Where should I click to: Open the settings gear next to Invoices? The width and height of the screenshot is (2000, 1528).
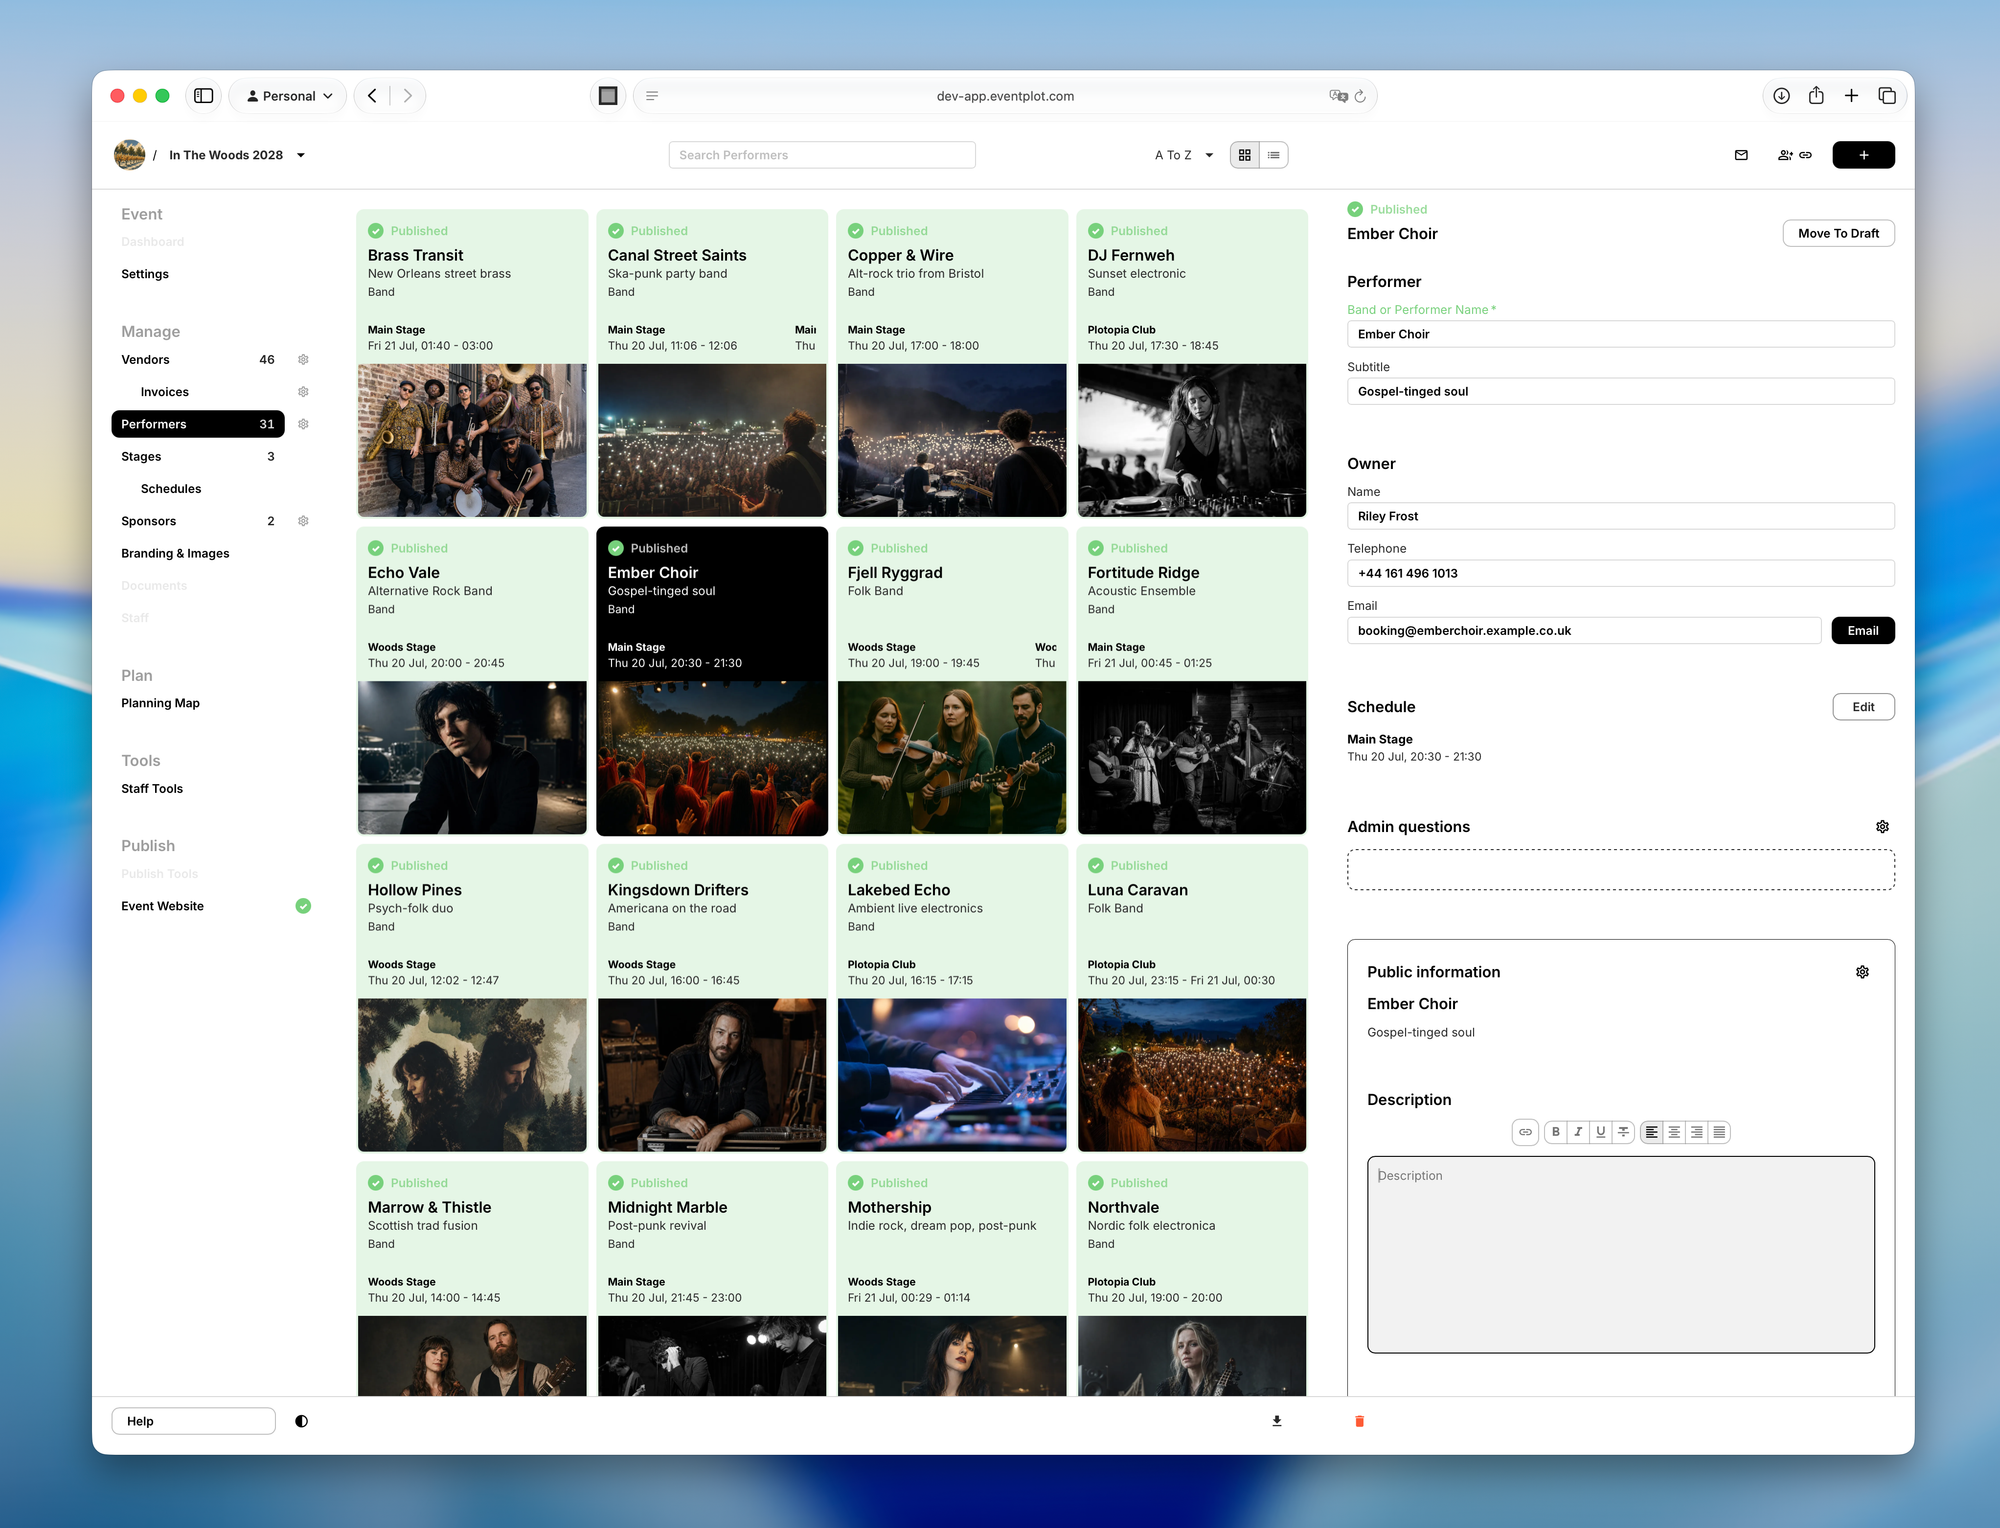point(303,392)
